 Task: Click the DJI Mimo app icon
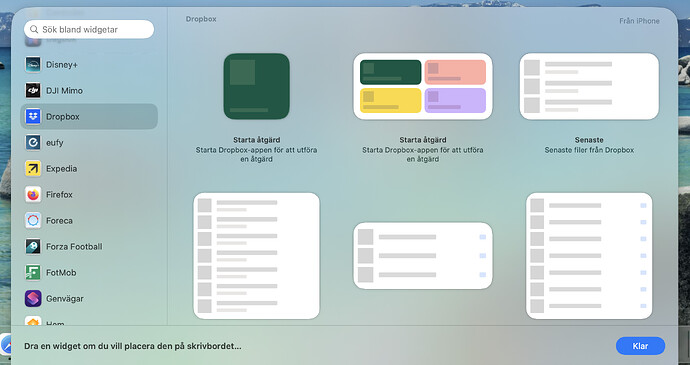[x=33, y=91]
